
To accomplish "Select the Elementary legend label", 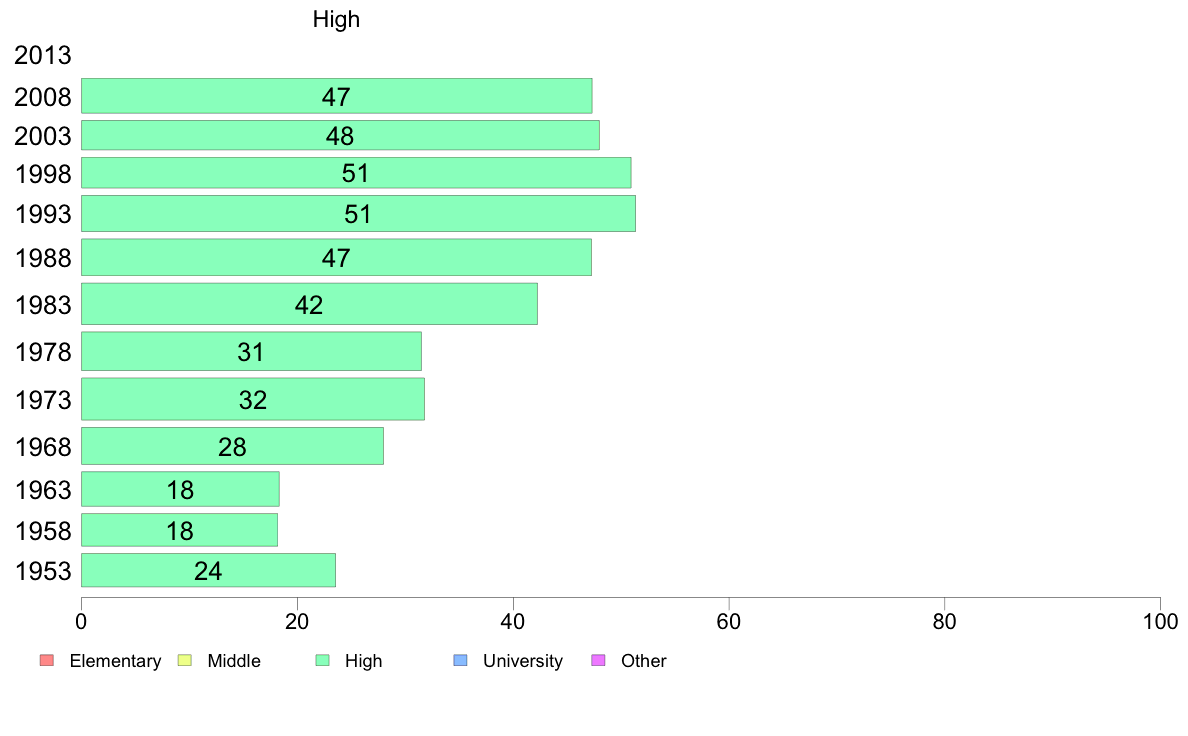I will 115,661.
